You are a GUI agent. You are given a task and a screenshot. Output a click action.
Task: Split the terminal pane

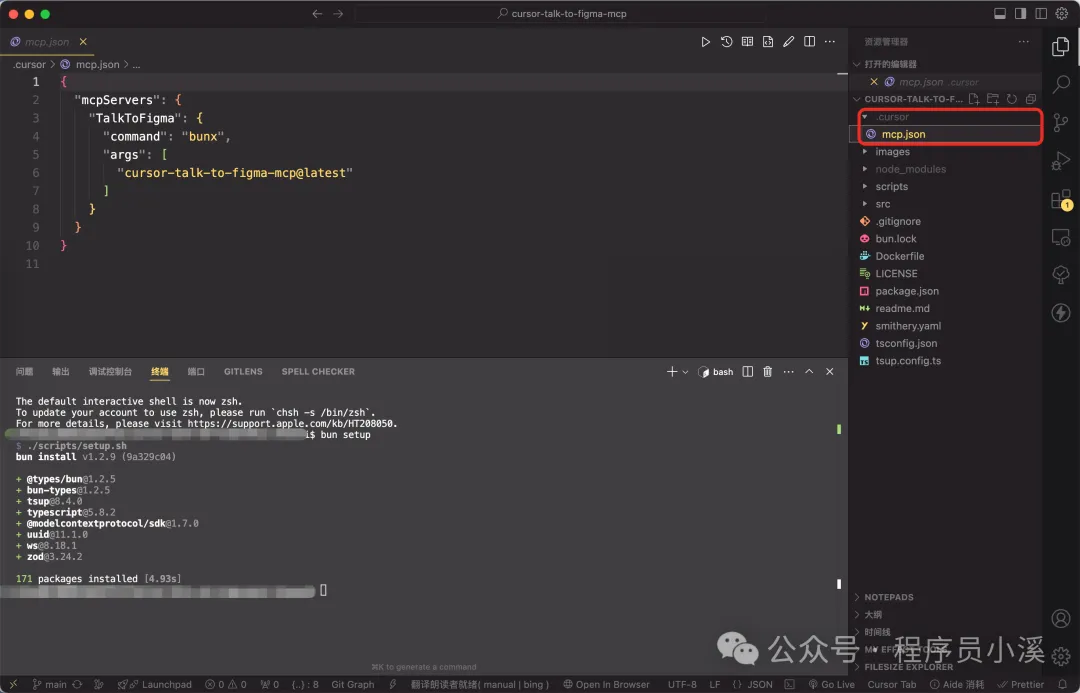(x=747, y=372)
